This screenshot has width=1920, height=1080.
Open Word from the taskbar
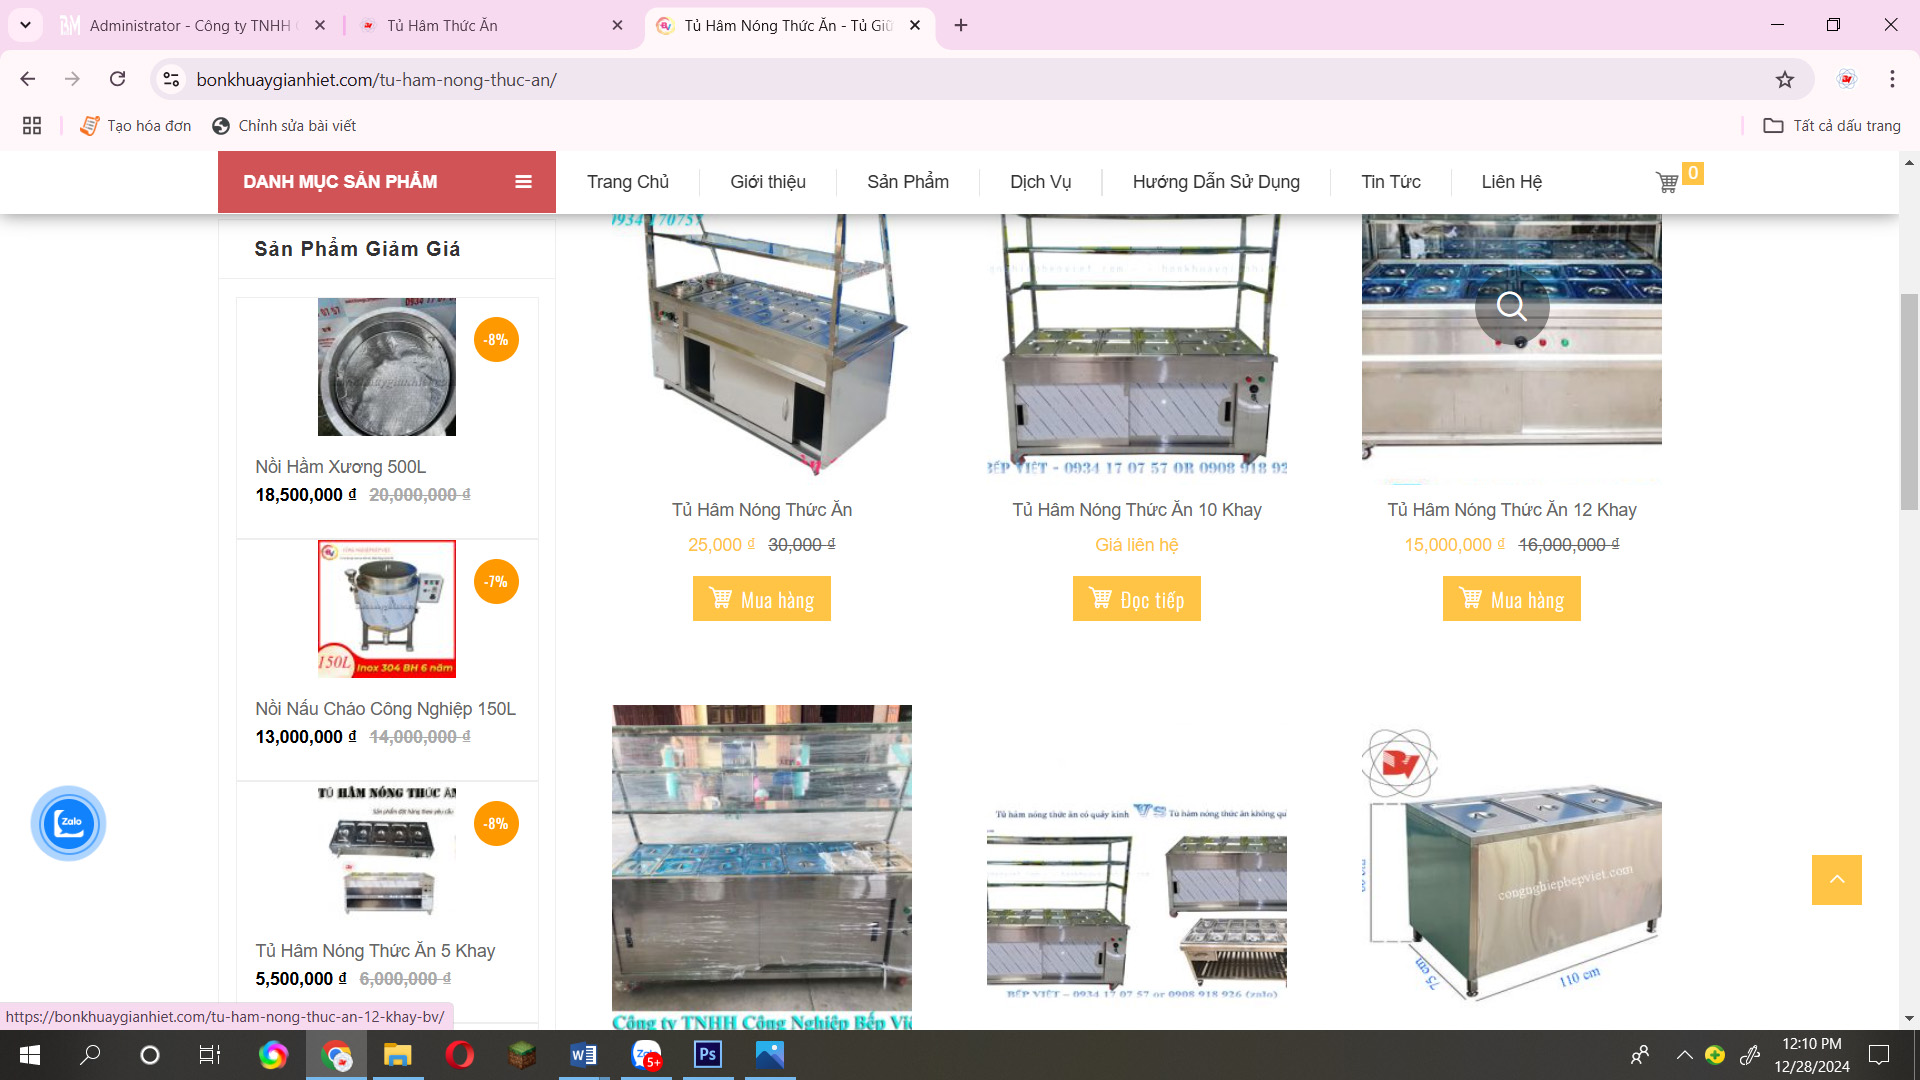coord(584,1055)
